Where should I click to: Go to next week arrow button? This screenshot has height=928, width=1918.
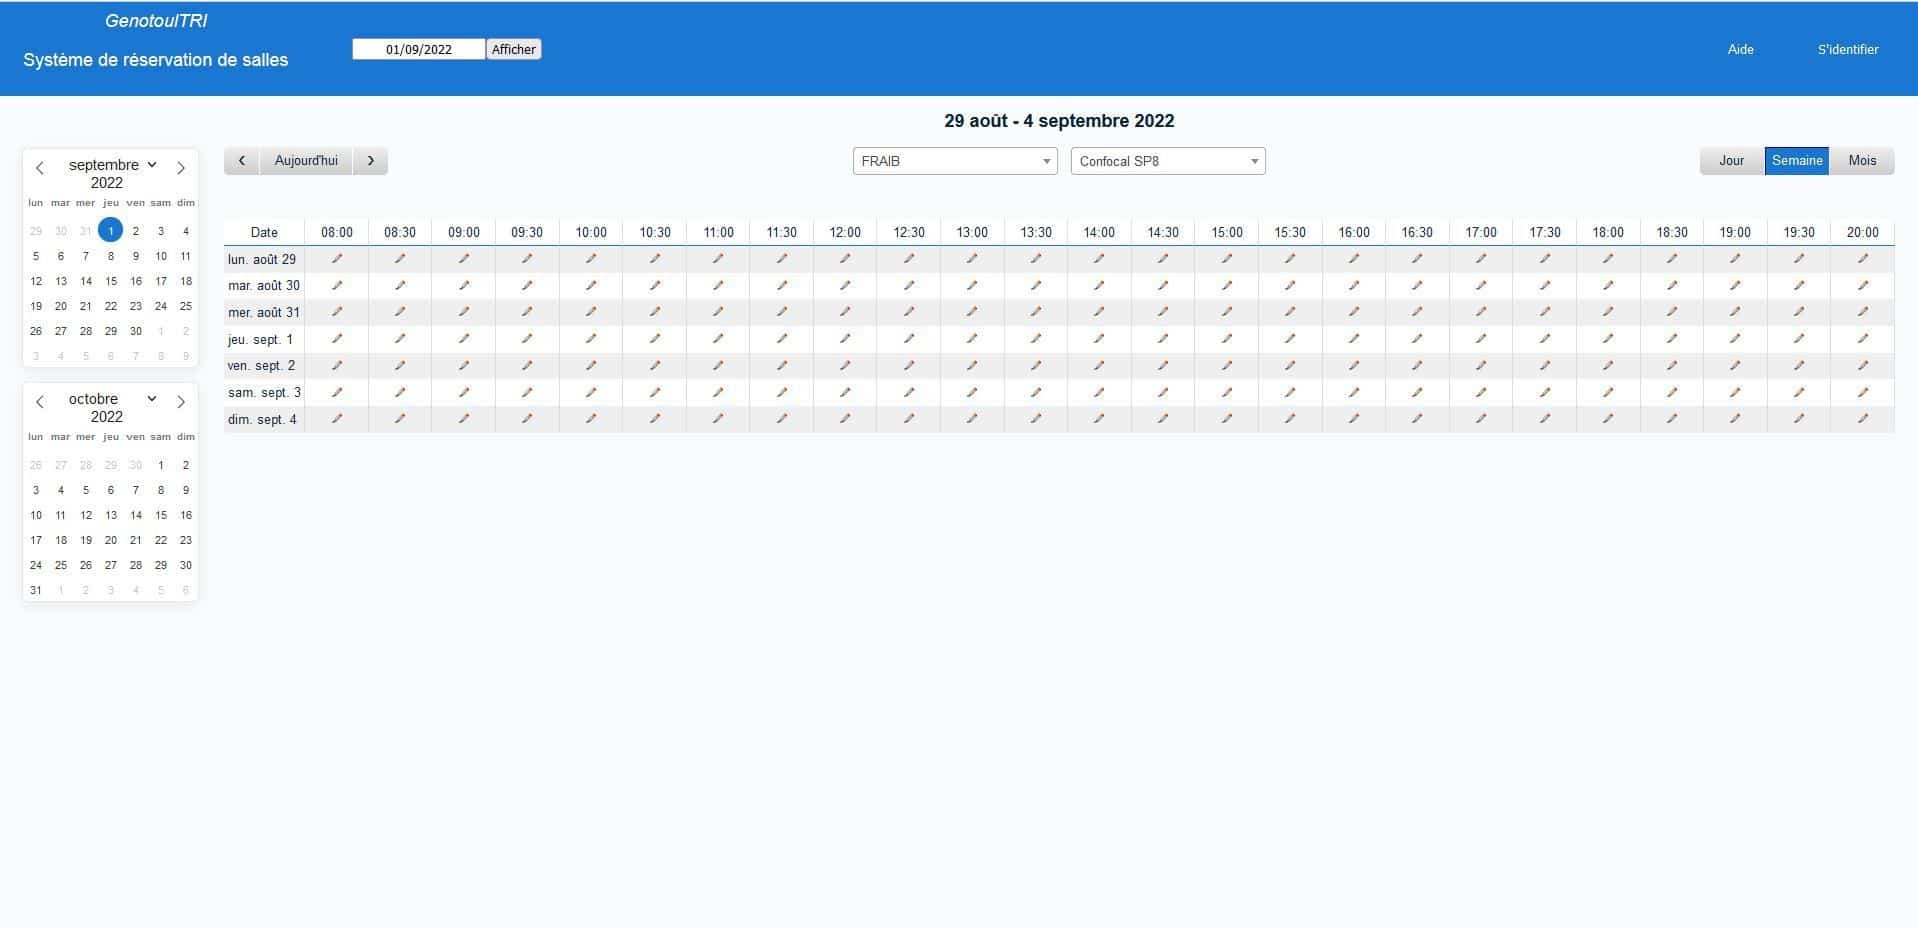point(371,161)
